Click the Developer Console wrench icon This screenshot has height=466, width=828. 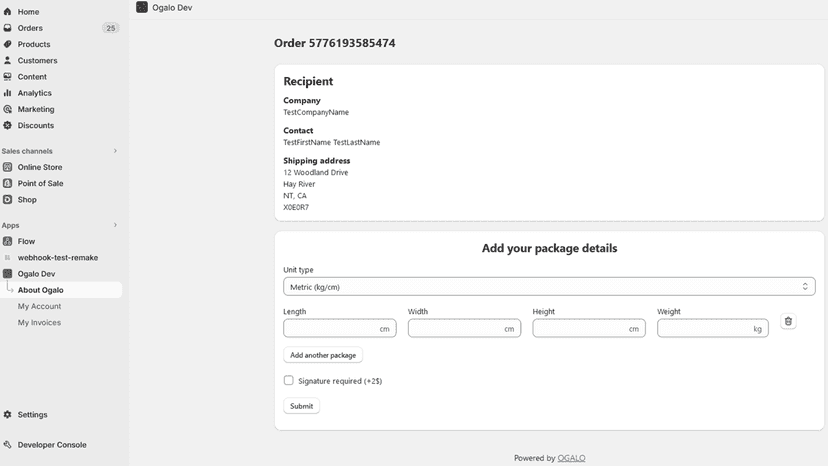pos(7,445)
